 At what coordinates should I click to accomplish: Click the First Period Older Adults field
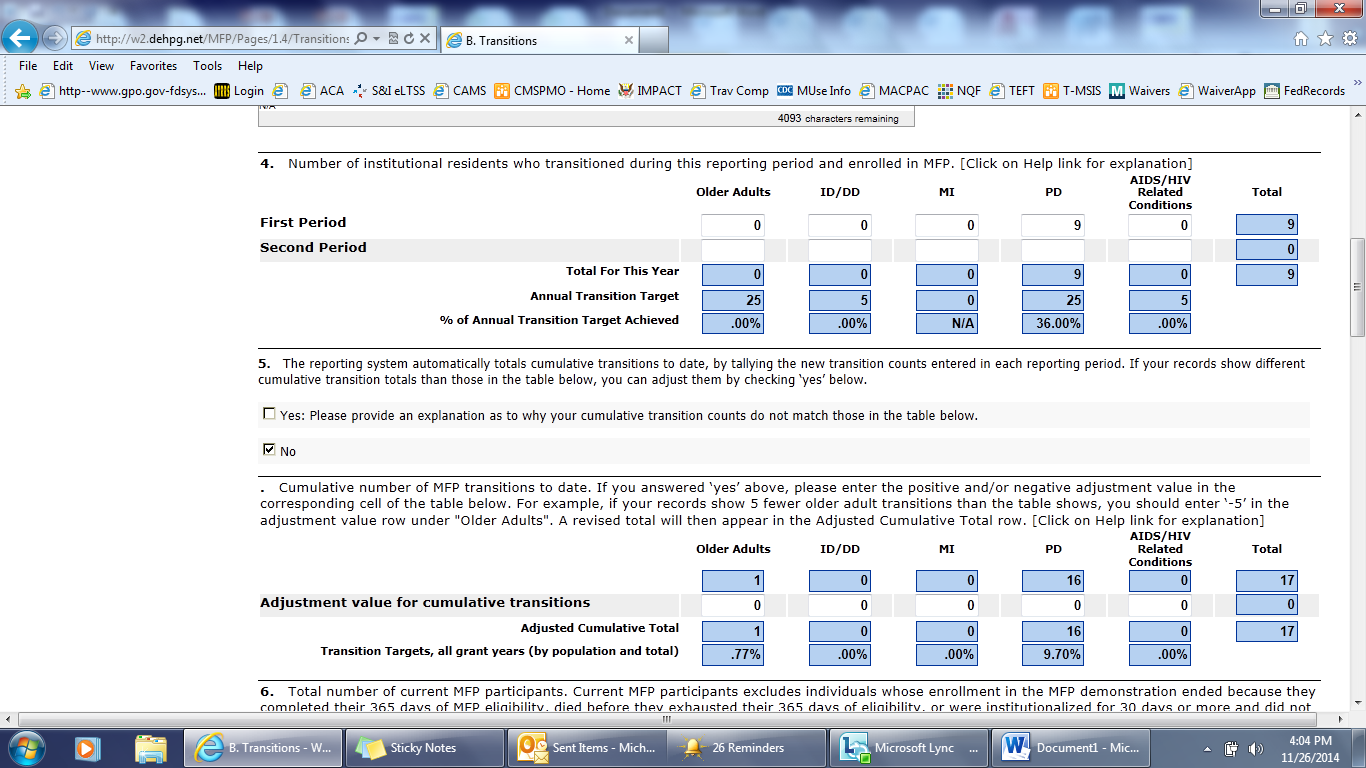[733, 225]
